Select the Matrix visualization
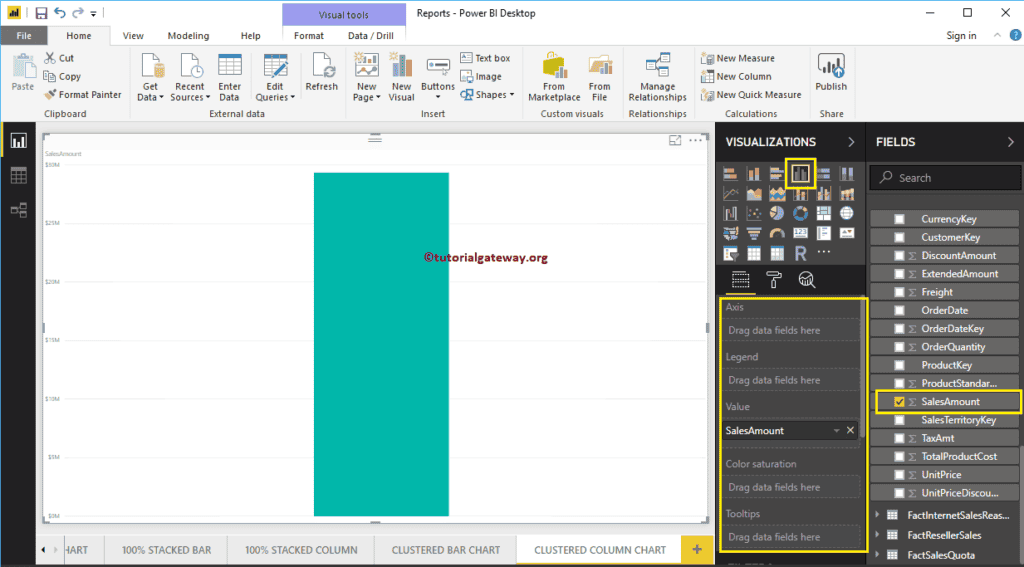 (776, 253)
